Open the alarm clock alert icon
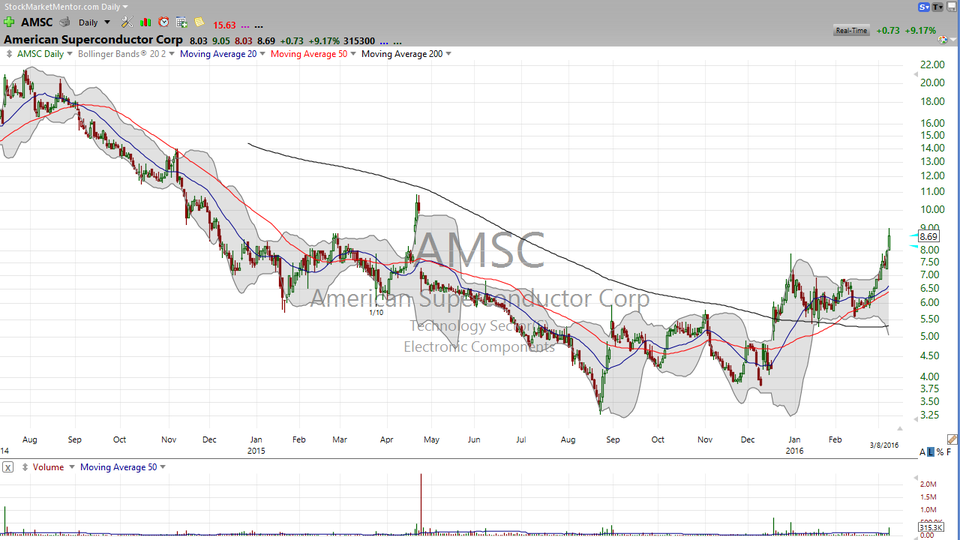Image resolution: width=960 pixels, height=540 pixels. coord(163,22)
